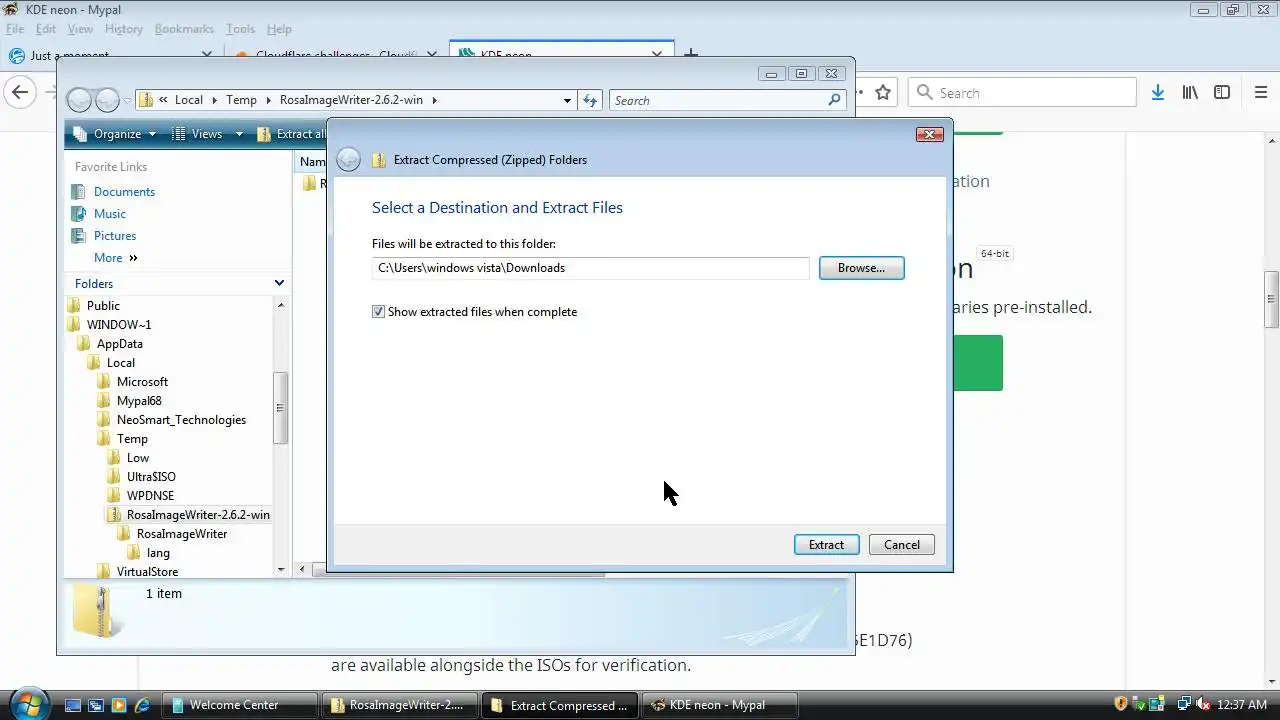The height and width of the screenshot is (720, 1280).
Task: Select RosaImageWriter-2.6.2-win zipped folder in tree
Action: coord(198,515)
